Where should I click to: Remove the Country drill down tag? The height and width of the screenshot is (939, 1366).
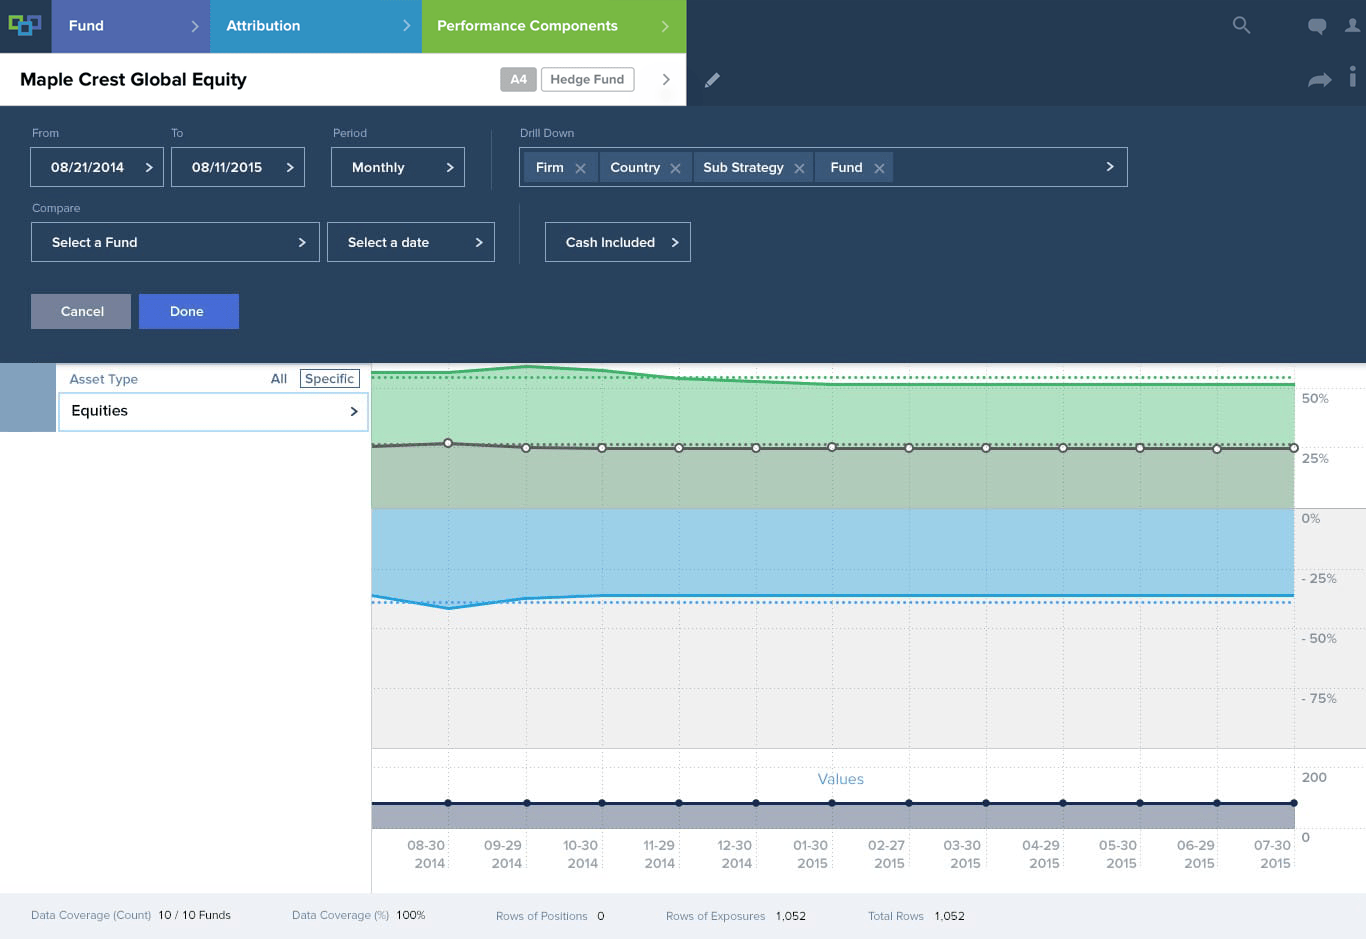(x=675, y=168)
